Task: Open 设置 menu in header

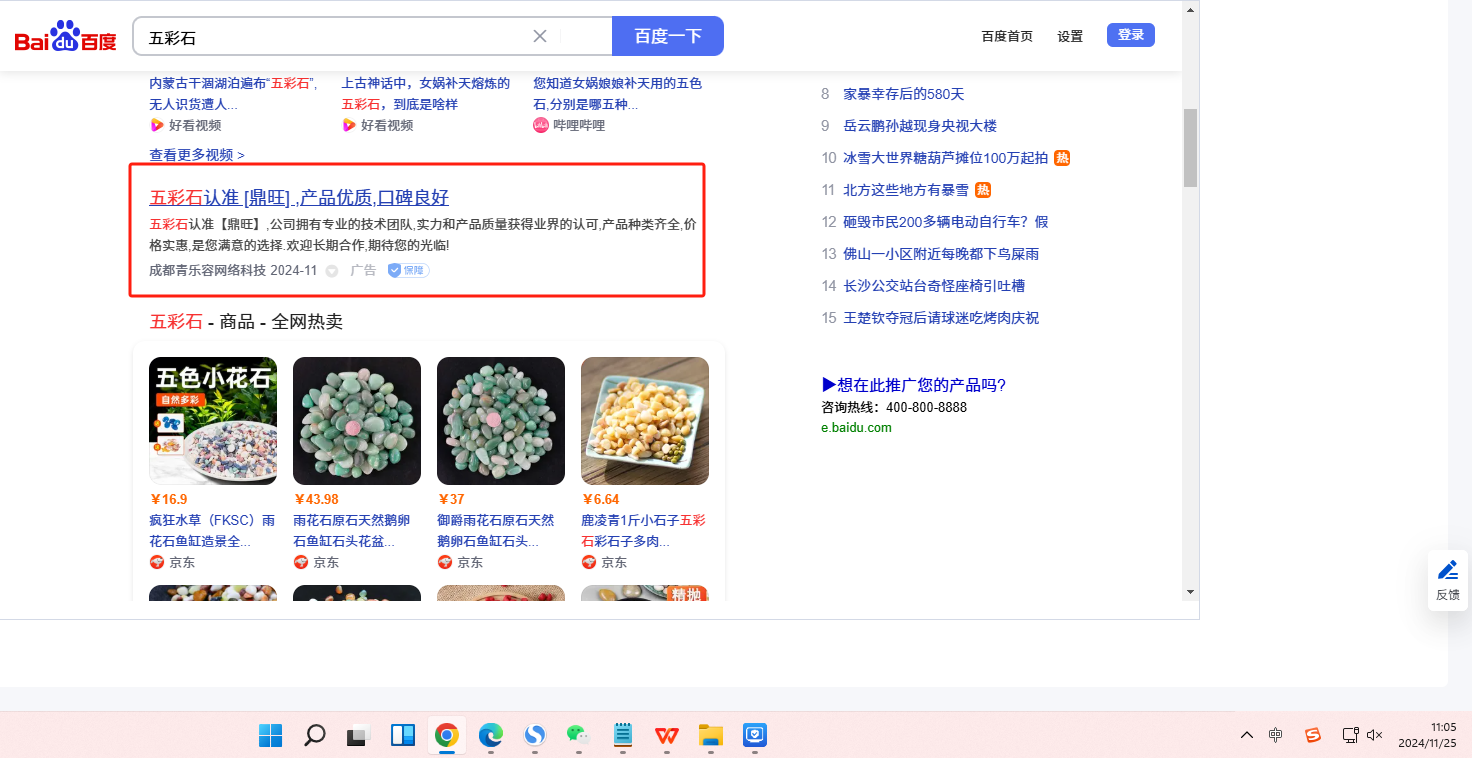Action: (1070, 36)
